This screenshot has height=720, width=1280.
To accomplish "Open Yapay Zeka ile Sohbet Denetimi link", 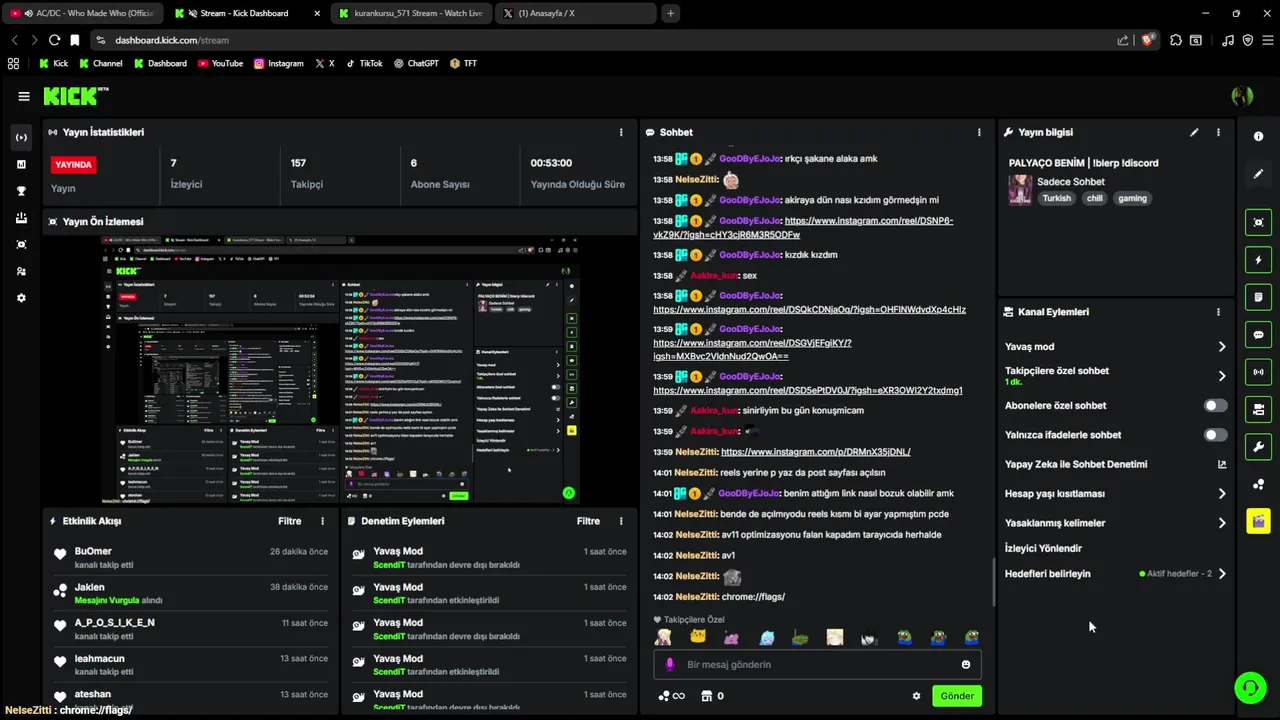I will click(x=1116, y=465).
